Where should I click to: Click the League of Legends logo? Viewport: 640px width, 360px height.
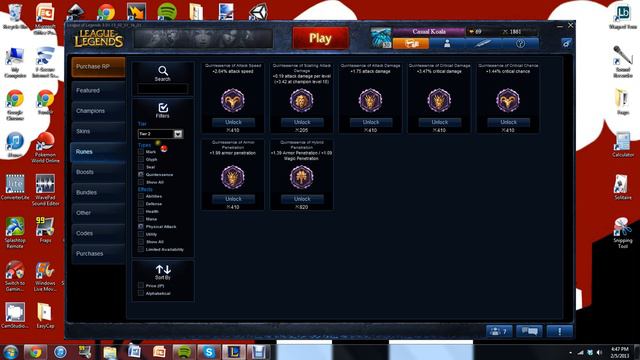pos(98,38)
